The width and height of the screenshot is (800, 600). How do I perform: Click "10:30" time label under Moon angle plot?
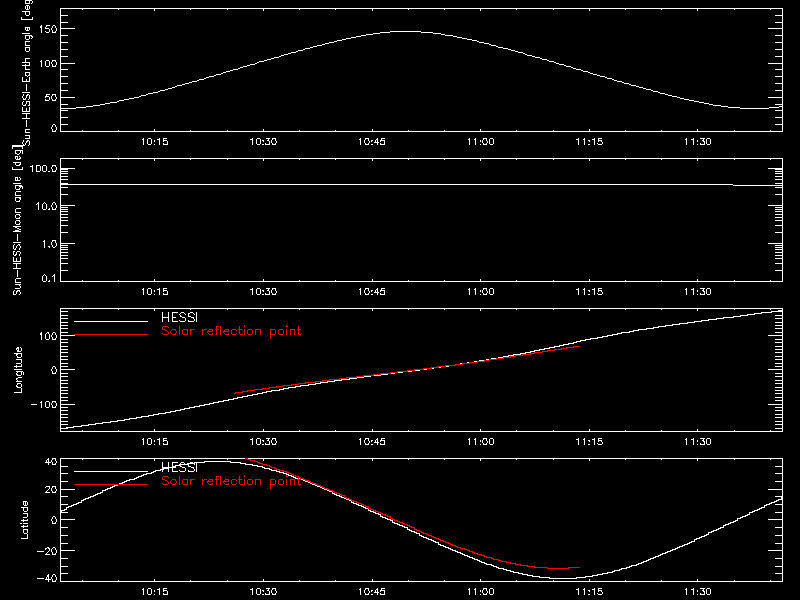263,292
